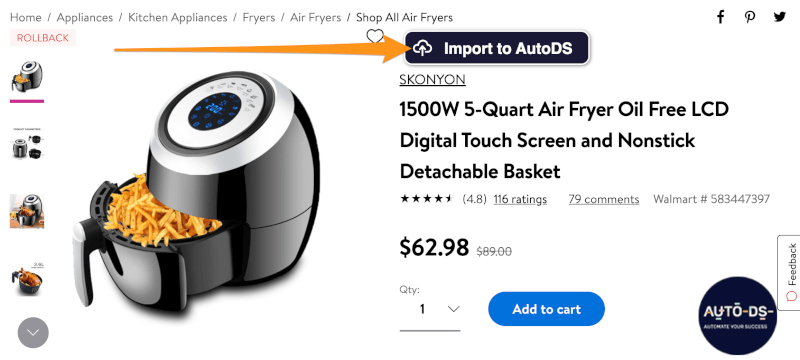Viewport: 800px width, 360px height.
Task: Open the SKONYON brand link
Action: (x=432, y=80)
